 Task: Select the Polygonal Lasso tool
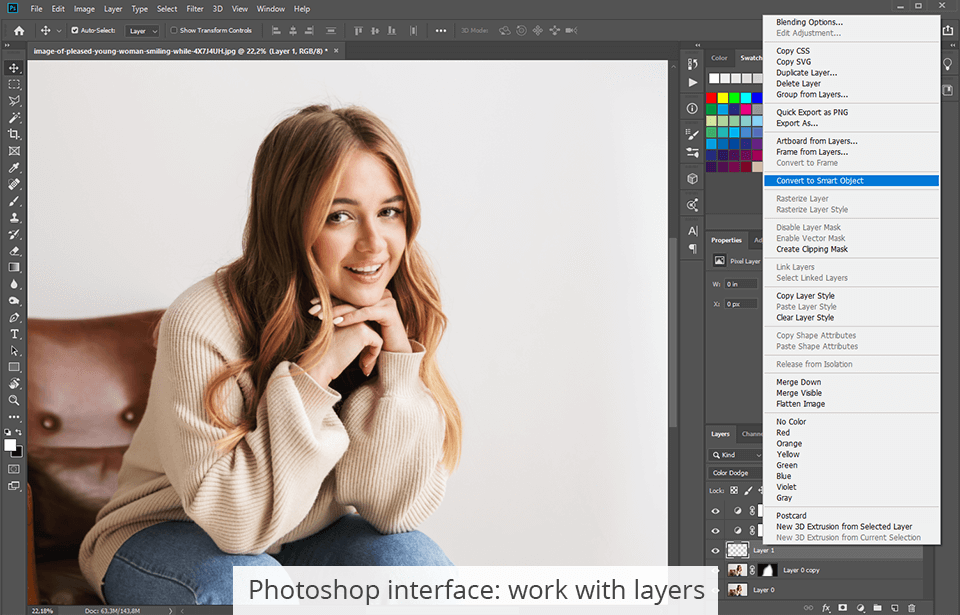pyautogui.click(x=14, y=101)
